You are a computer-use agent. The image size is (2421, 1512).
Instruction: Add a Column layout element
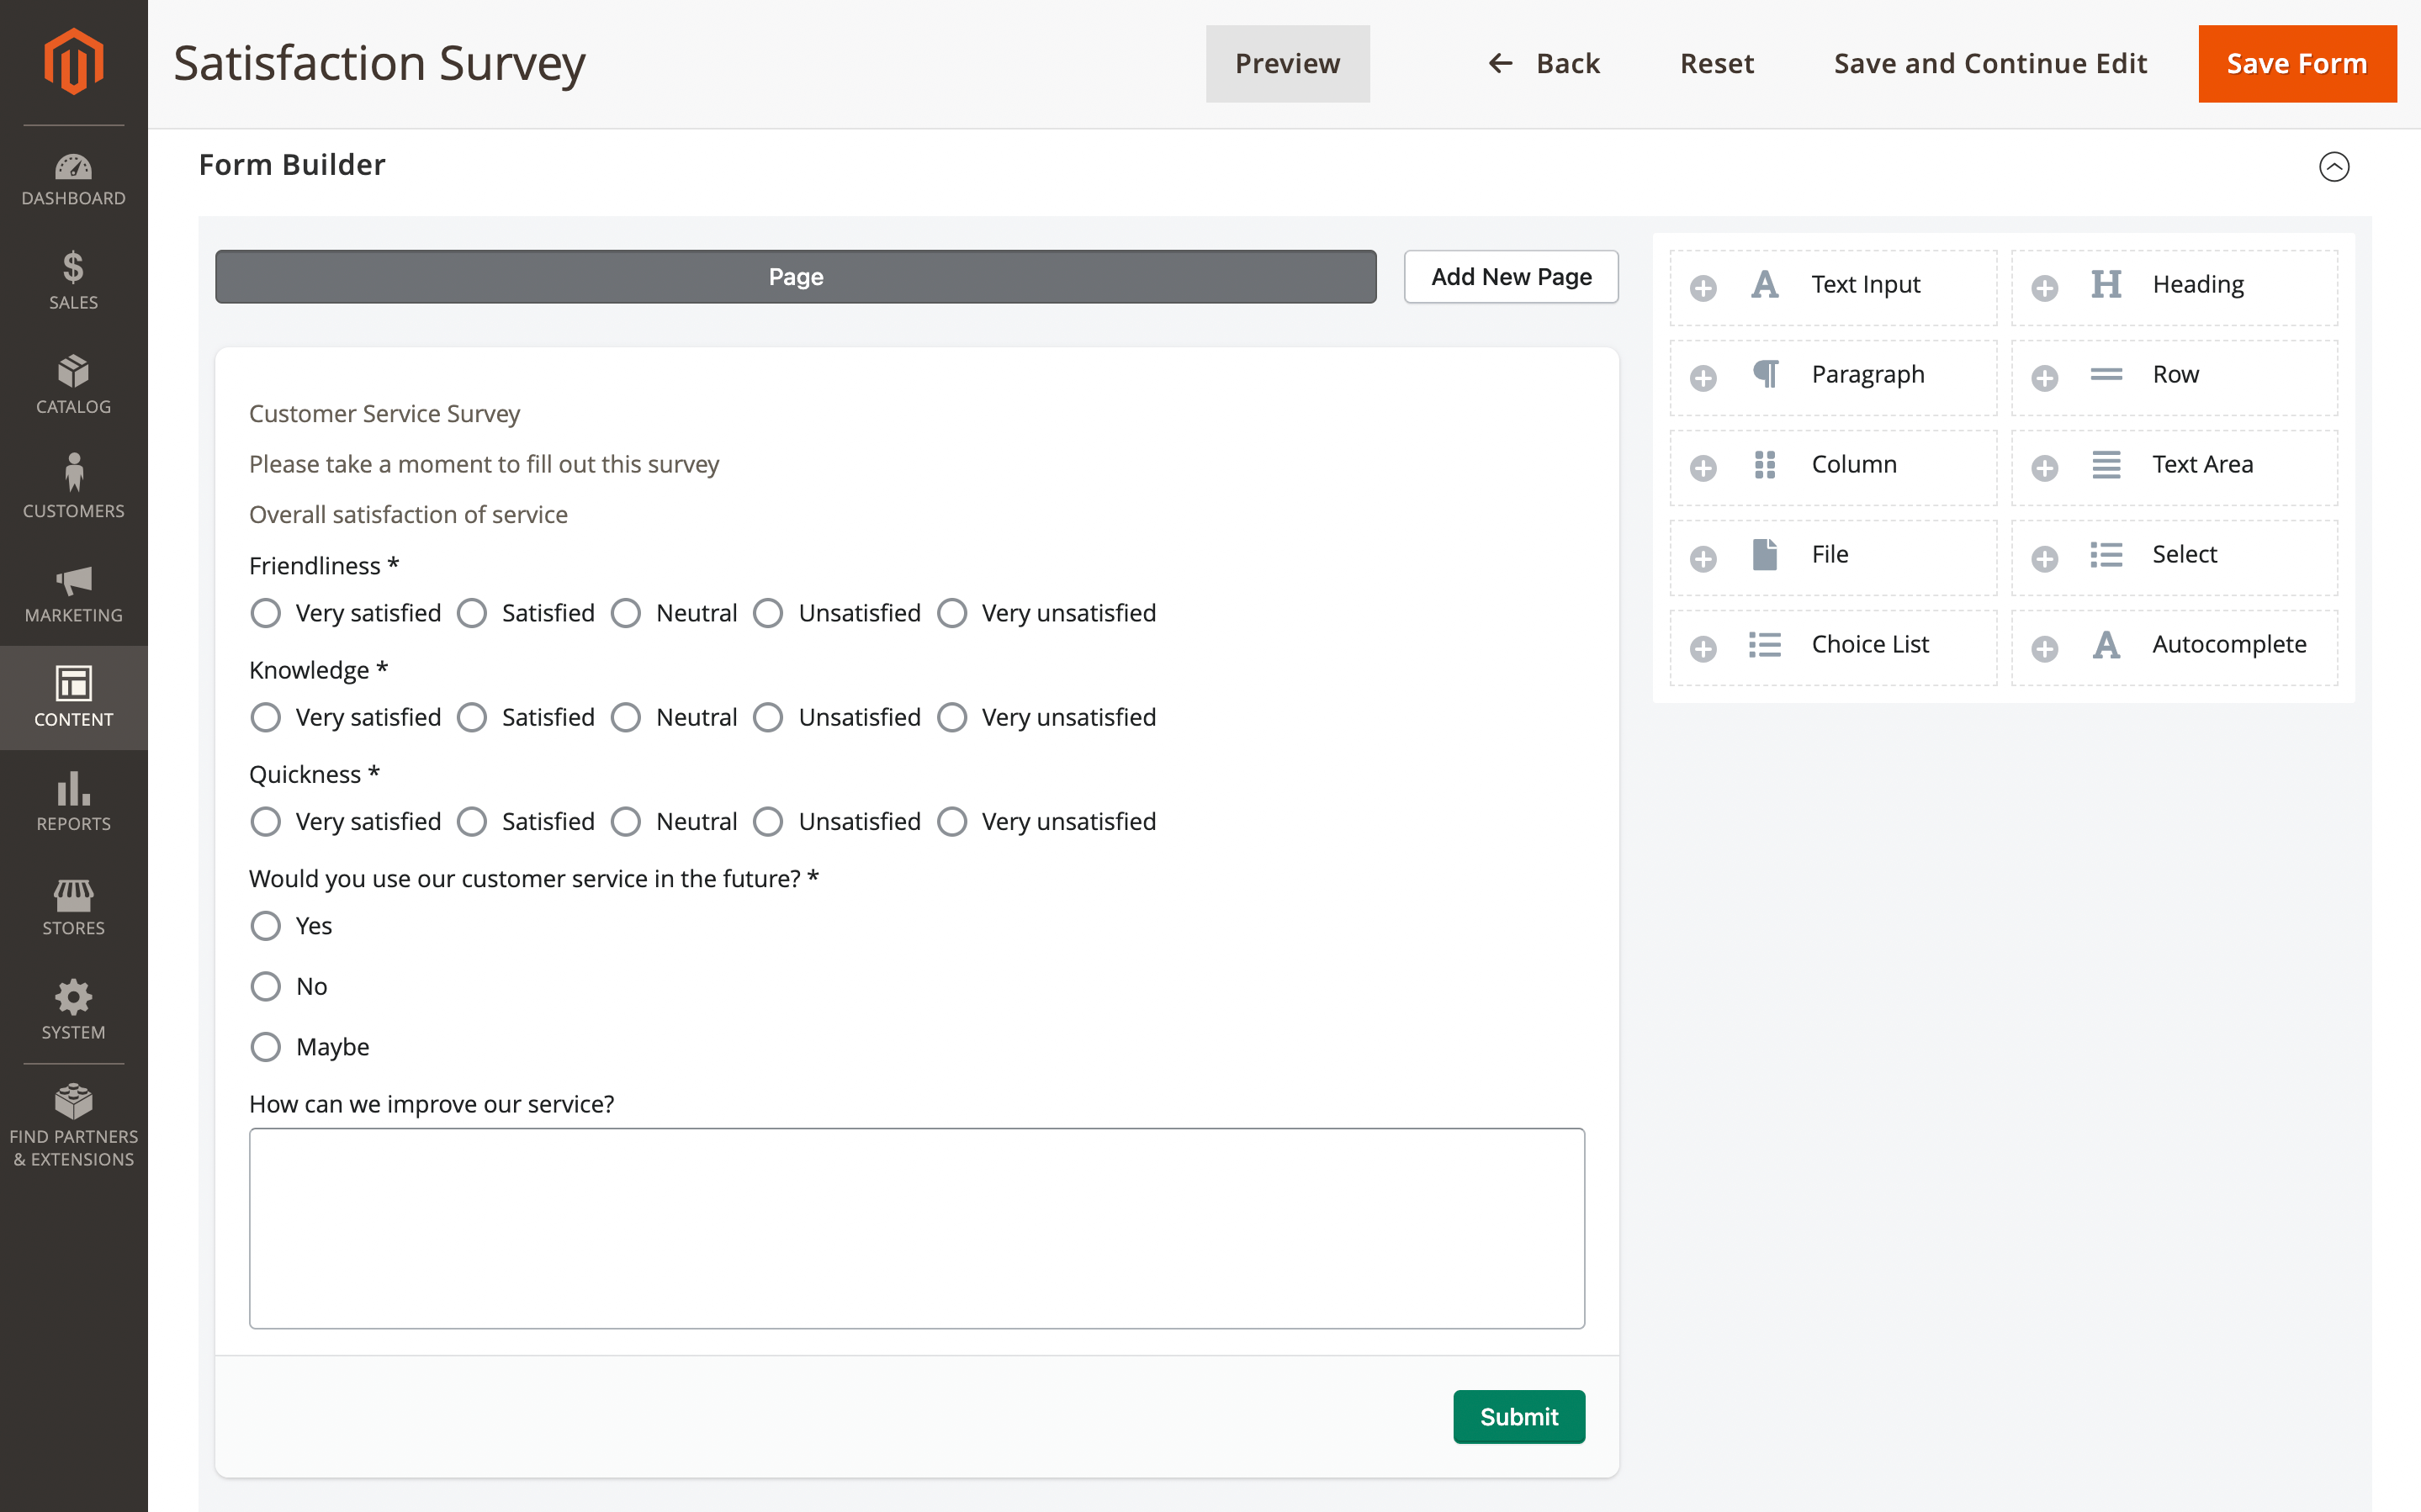[x=1832, y=467]
